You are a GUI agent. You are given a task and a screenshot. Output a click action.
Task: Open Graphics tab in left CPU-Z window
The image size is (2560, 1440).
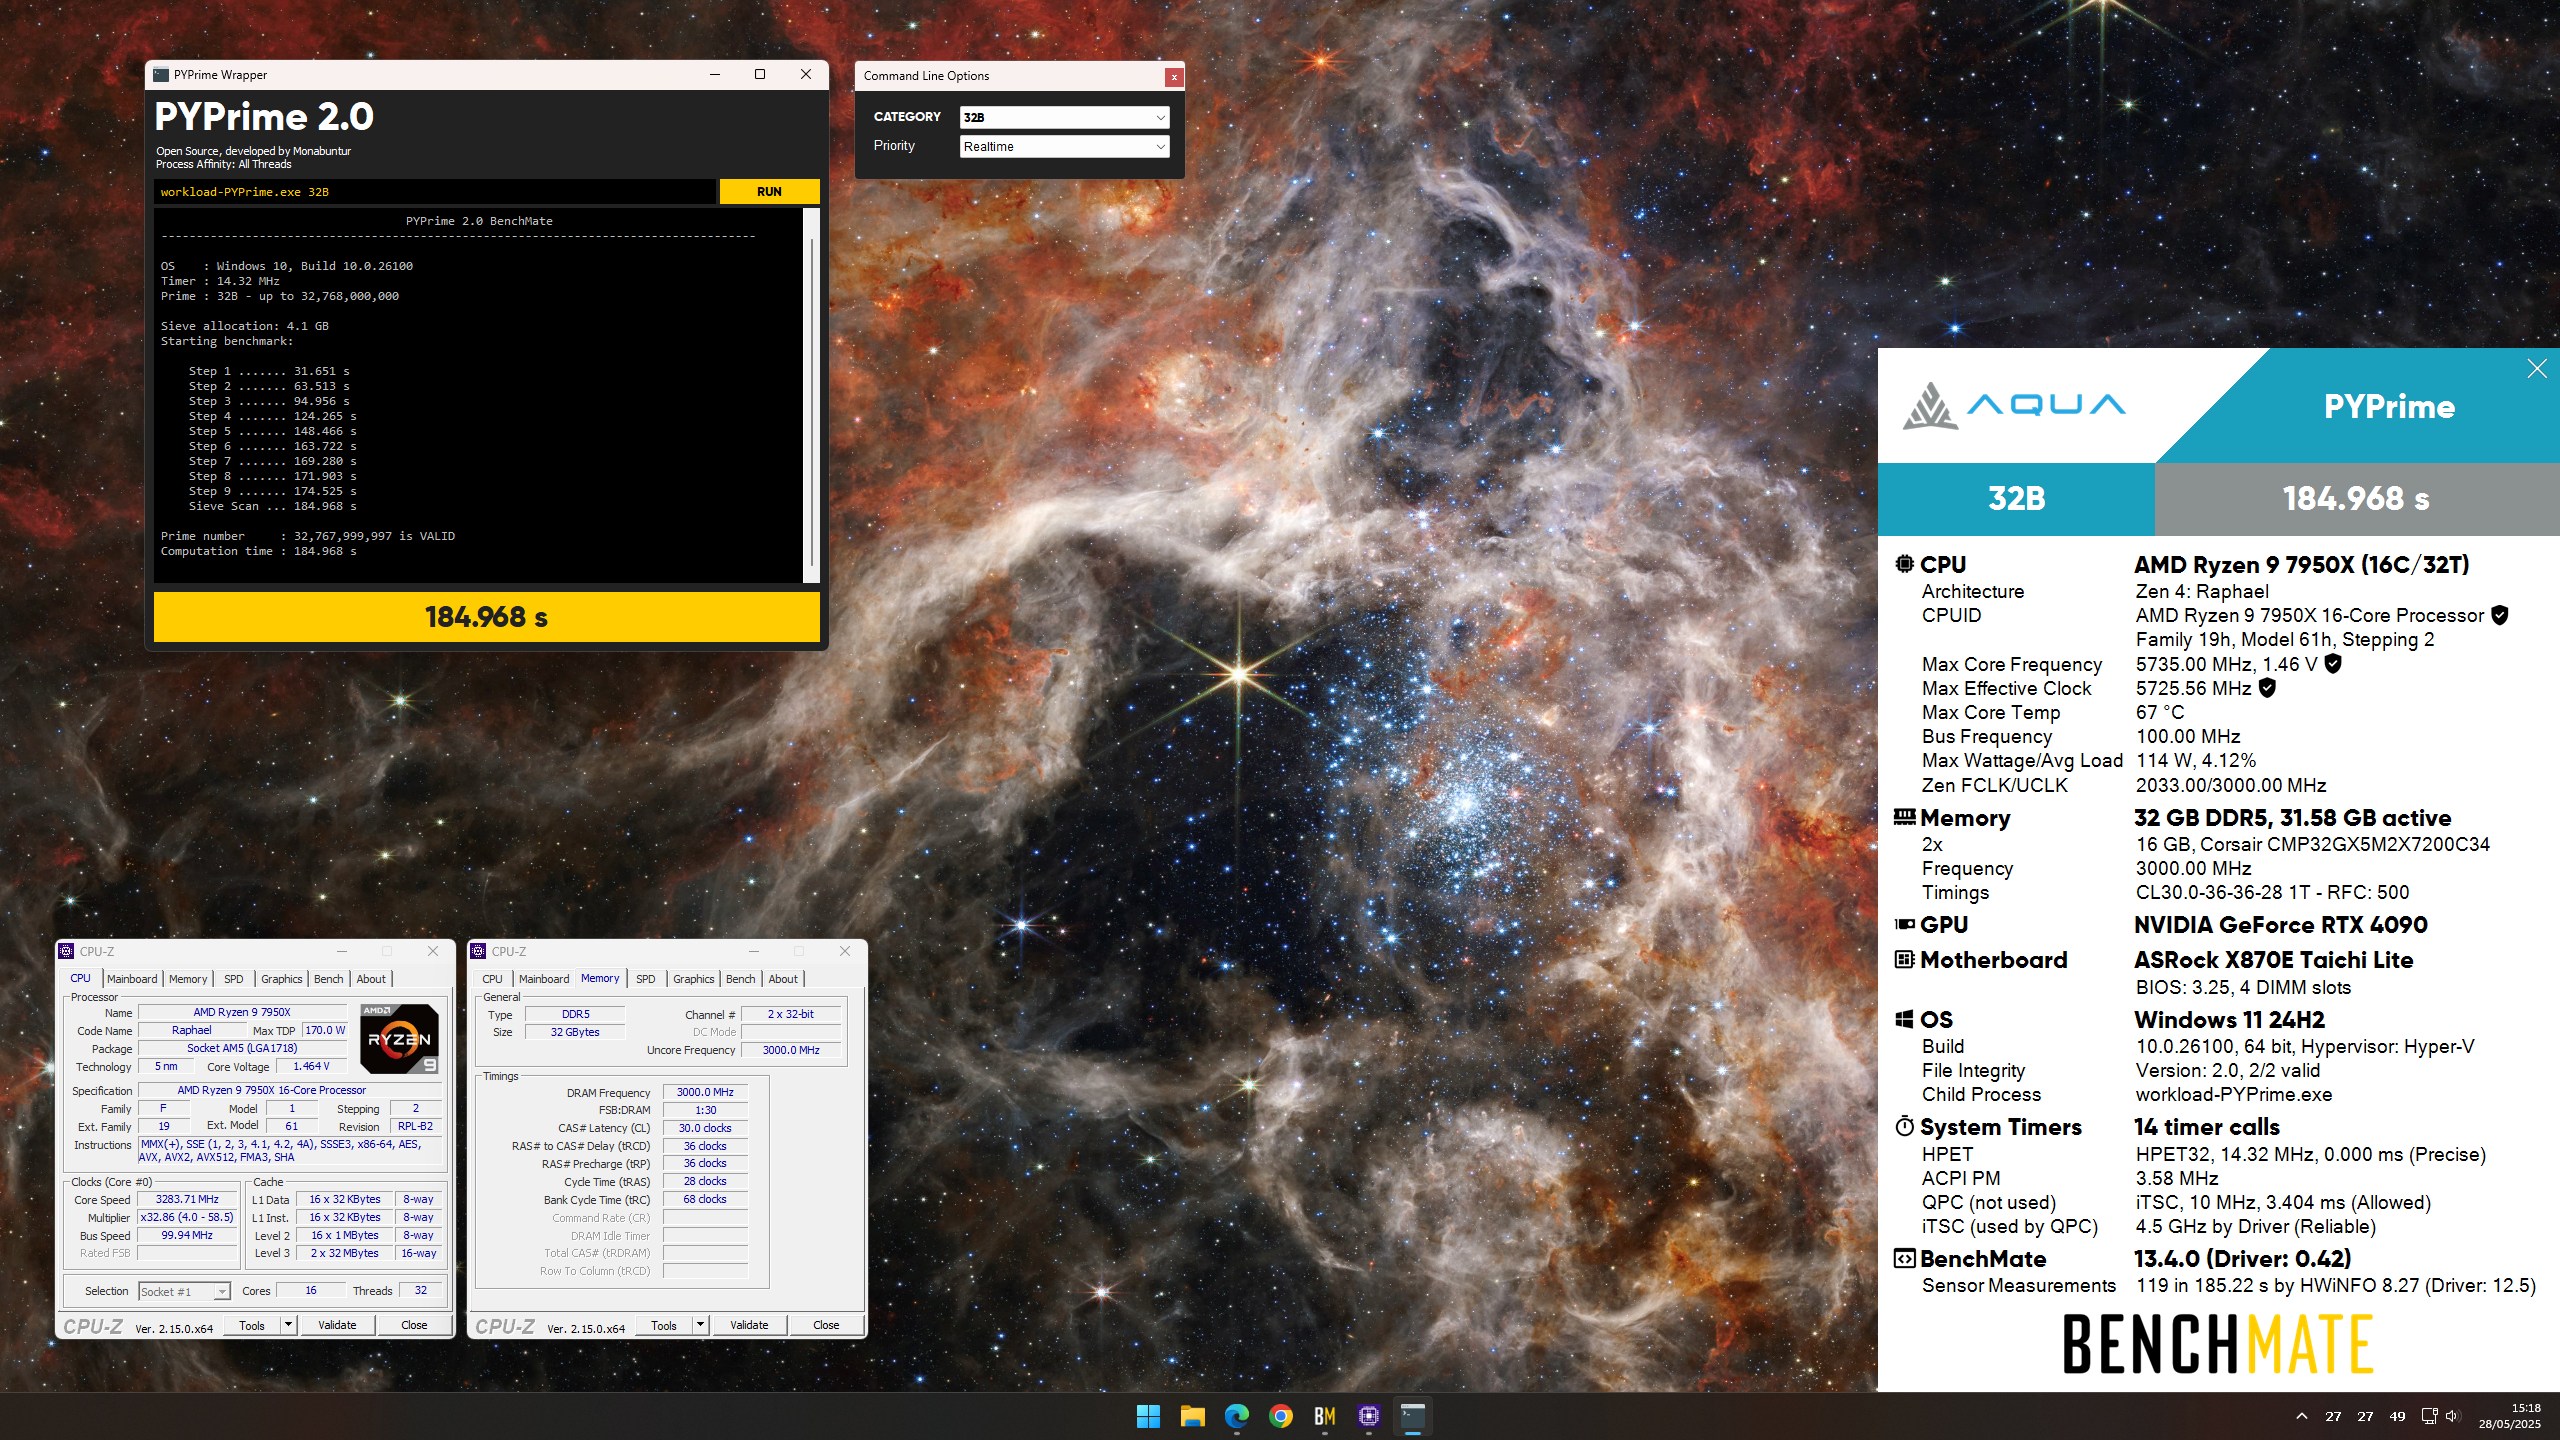282,979
